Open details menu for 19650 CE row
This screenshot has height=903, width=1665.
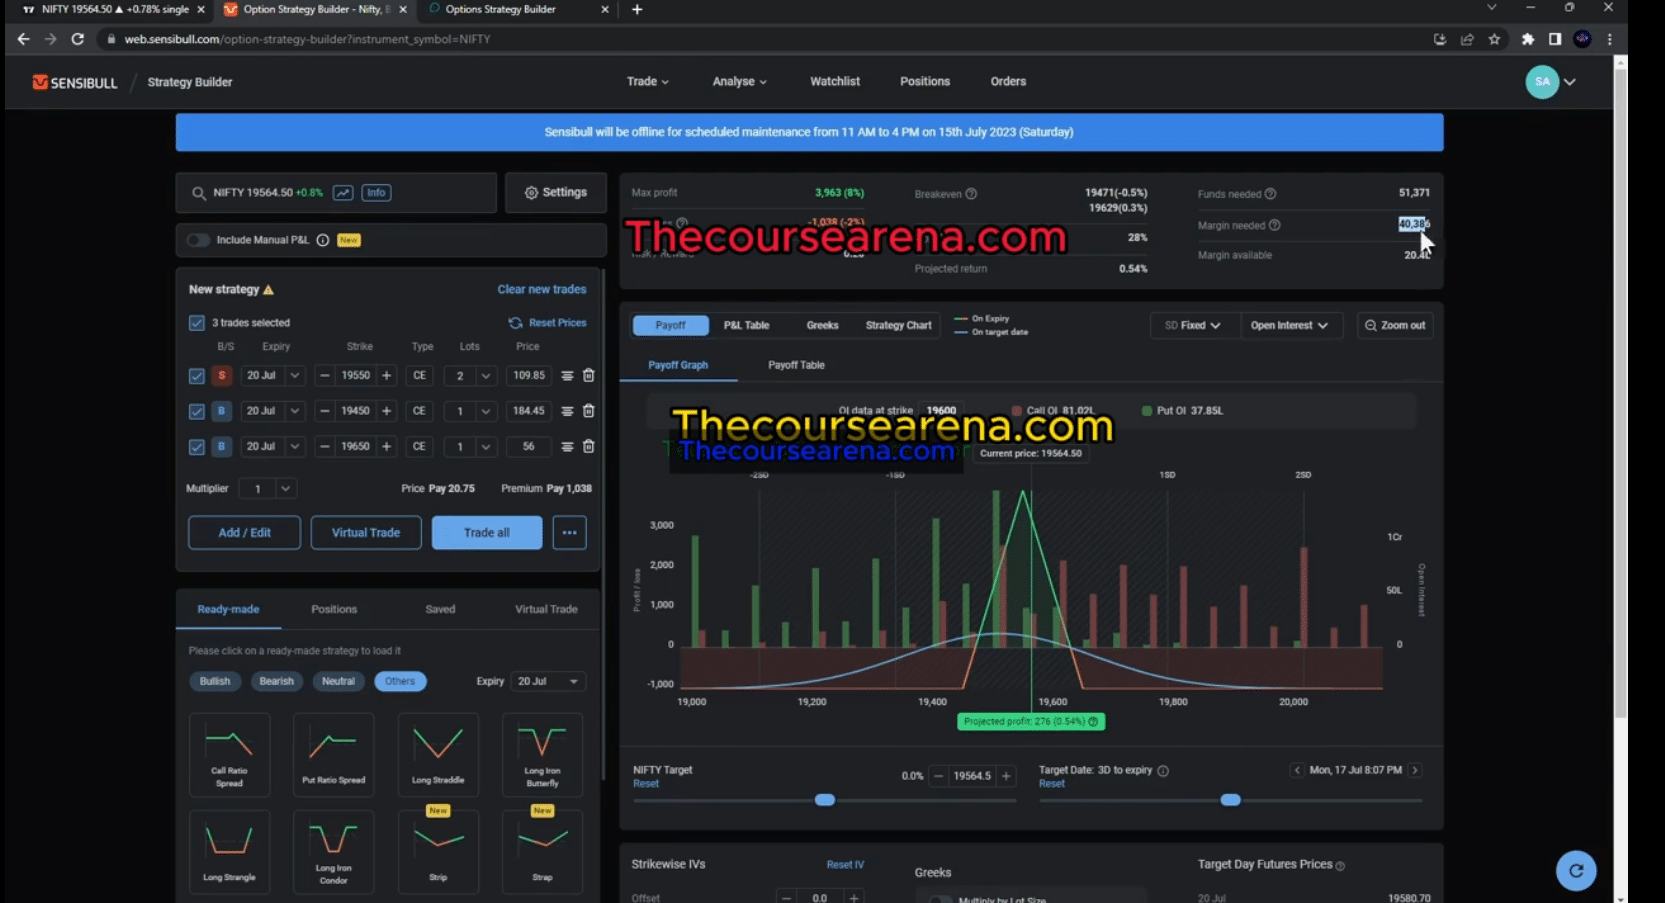(567, 447)
